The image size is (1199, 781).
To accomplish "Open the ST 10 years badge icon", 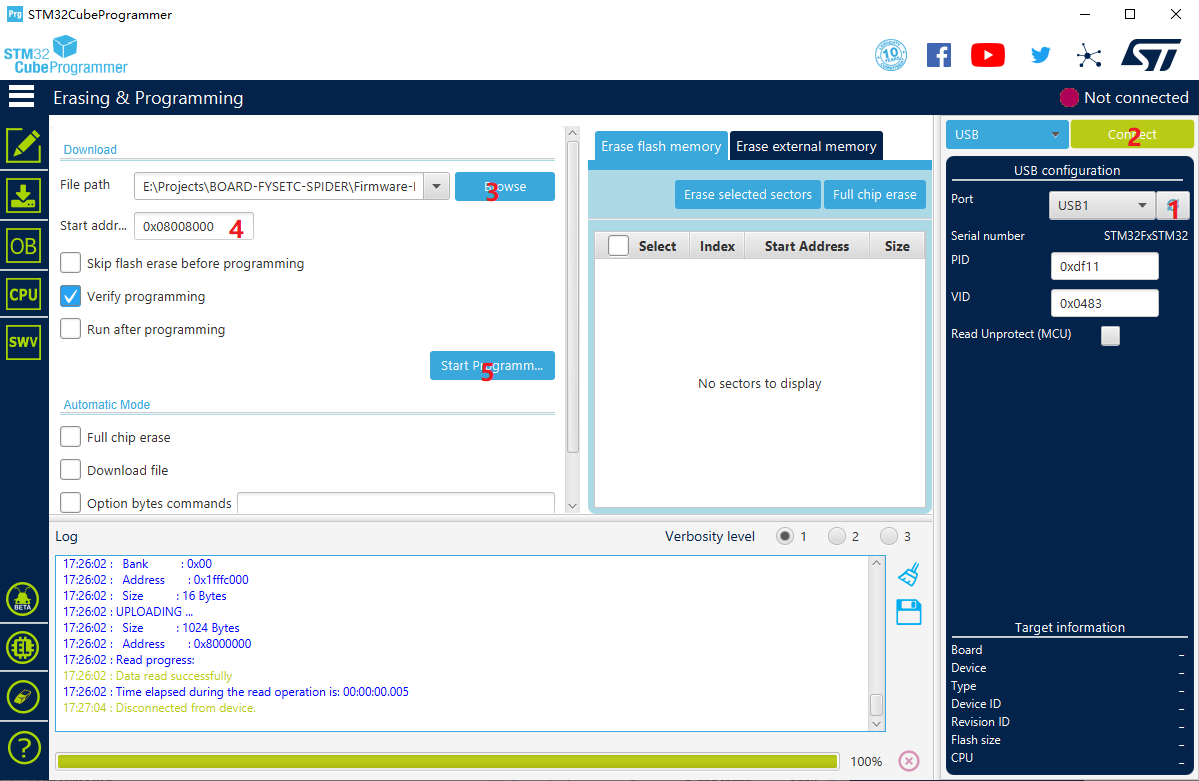I will tap(891, 55).
